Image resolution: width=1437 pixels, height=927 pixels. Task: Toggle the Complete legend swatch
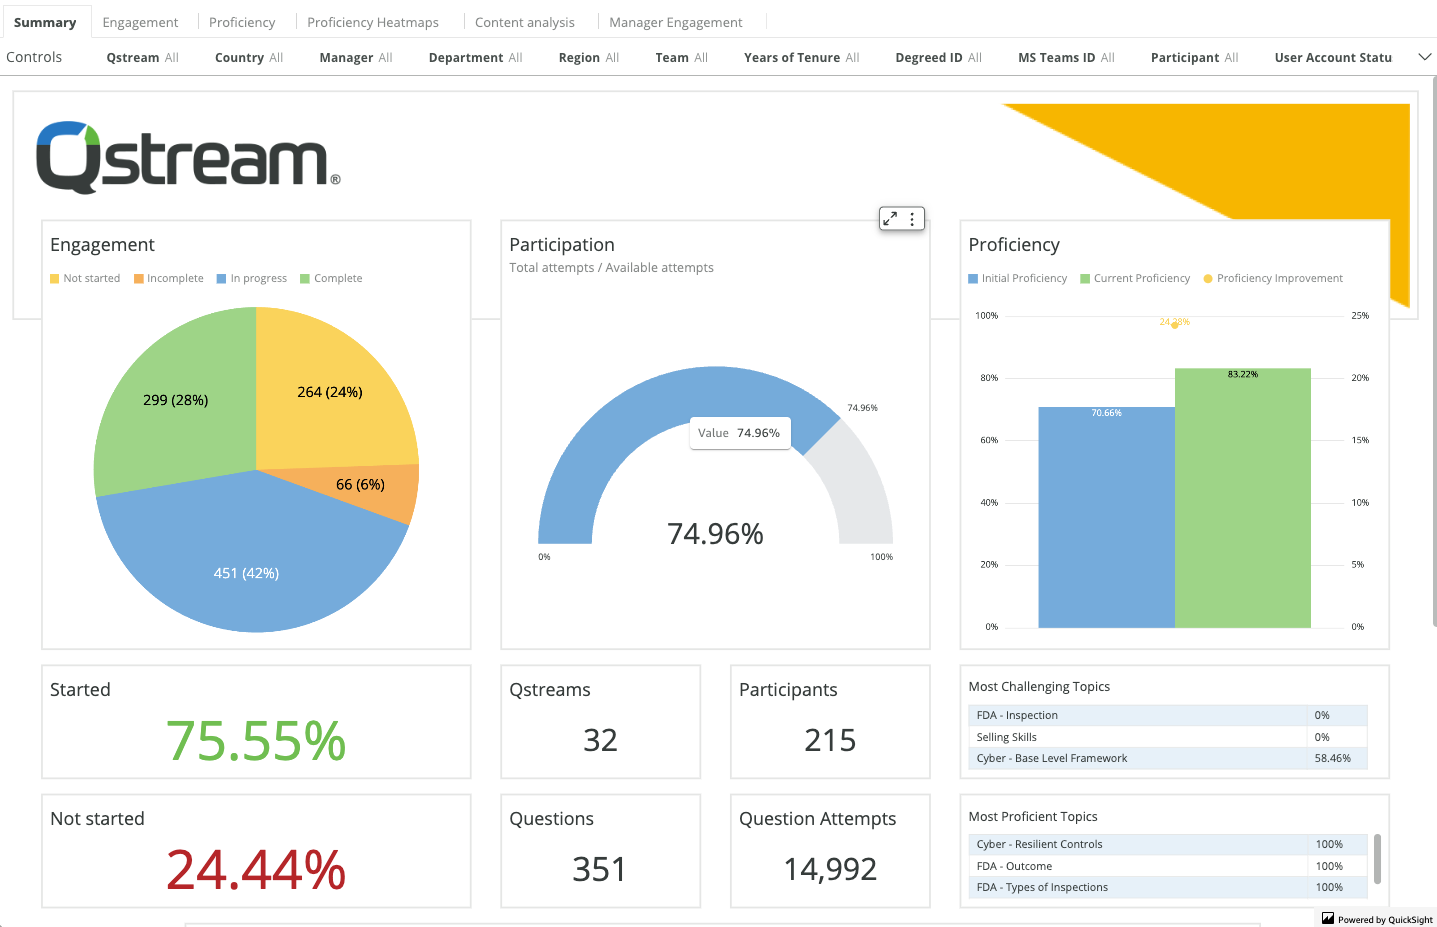point(306,279)
